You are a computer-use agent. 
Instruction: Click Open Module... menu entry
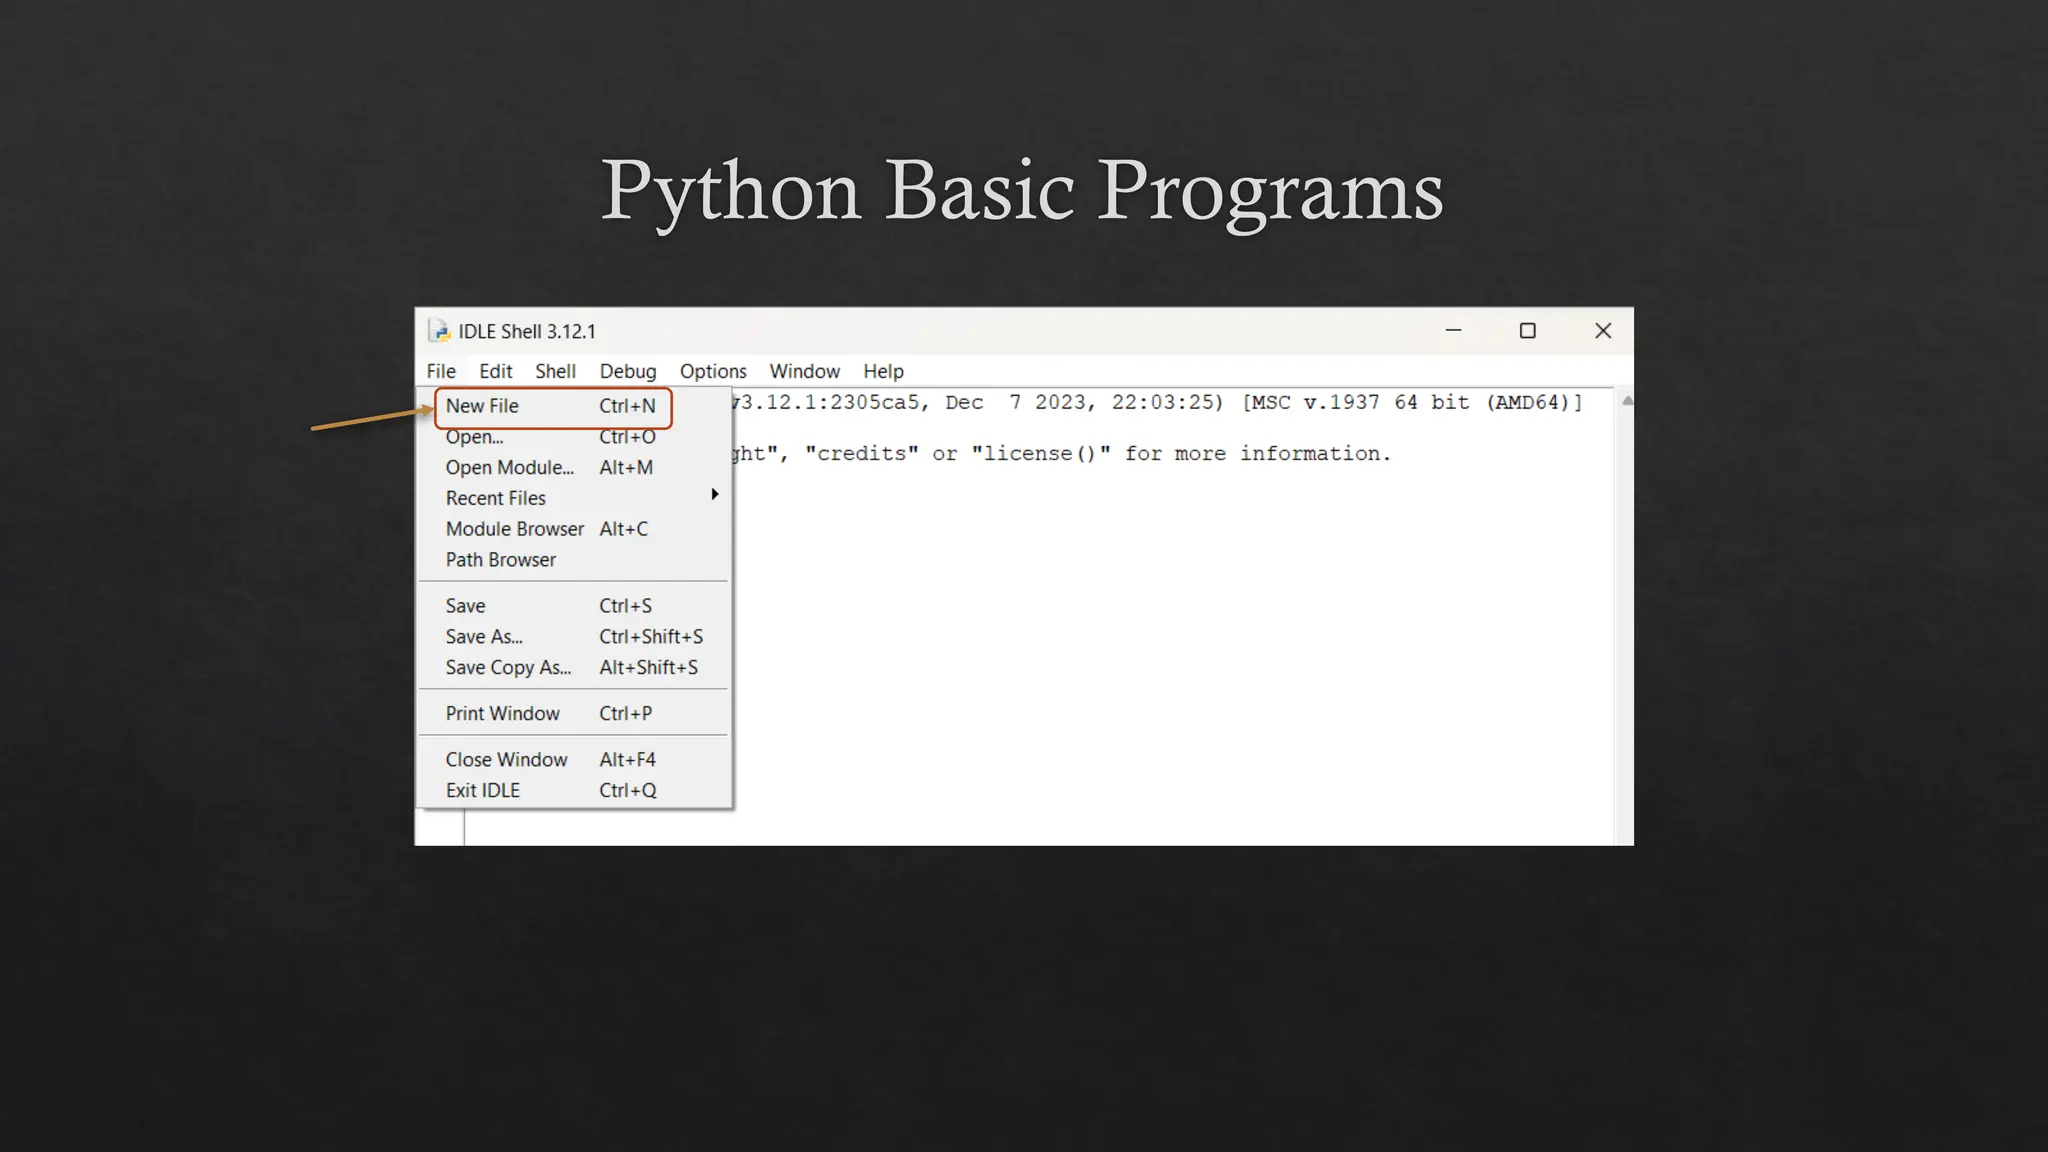pos(510,468)
